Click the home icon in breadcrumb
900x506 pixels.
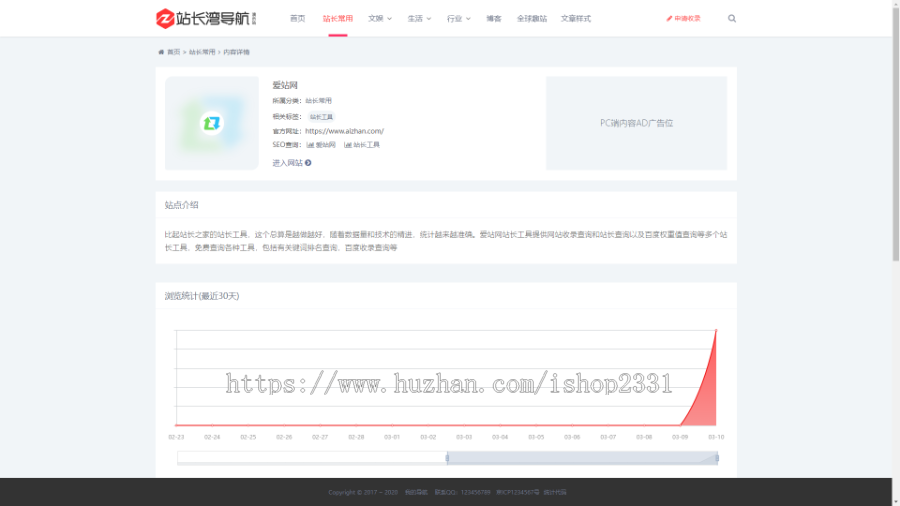pyautogui.click(x=161, y=52)
